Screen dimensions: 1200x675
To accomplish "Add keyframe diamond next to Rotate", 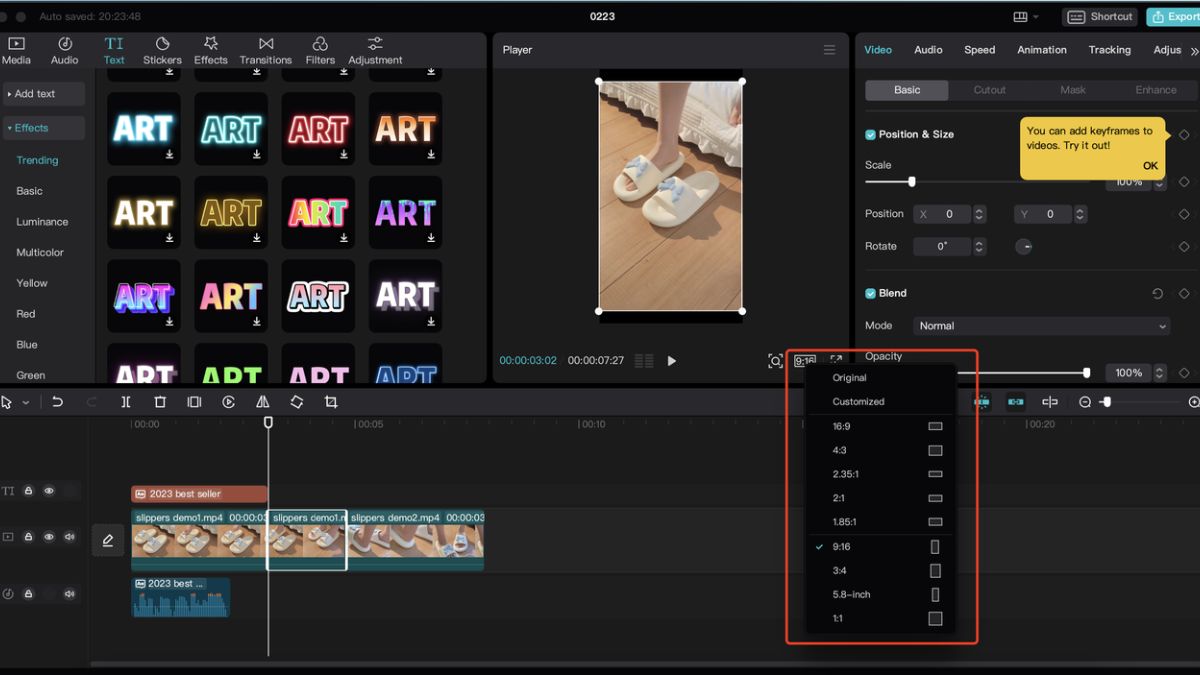I will pyautogui.click(x=1184, y=247).
